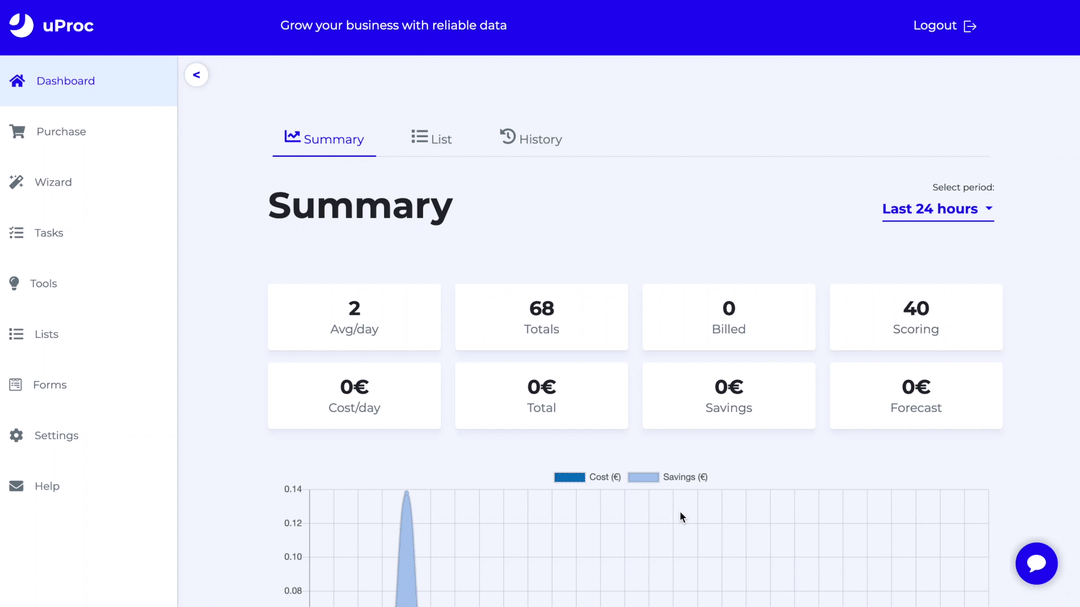1080x607 pixels.
Task: Toggle Cost (€) series in chart legend
Action: pyautogui.click(x=588, y=477)
